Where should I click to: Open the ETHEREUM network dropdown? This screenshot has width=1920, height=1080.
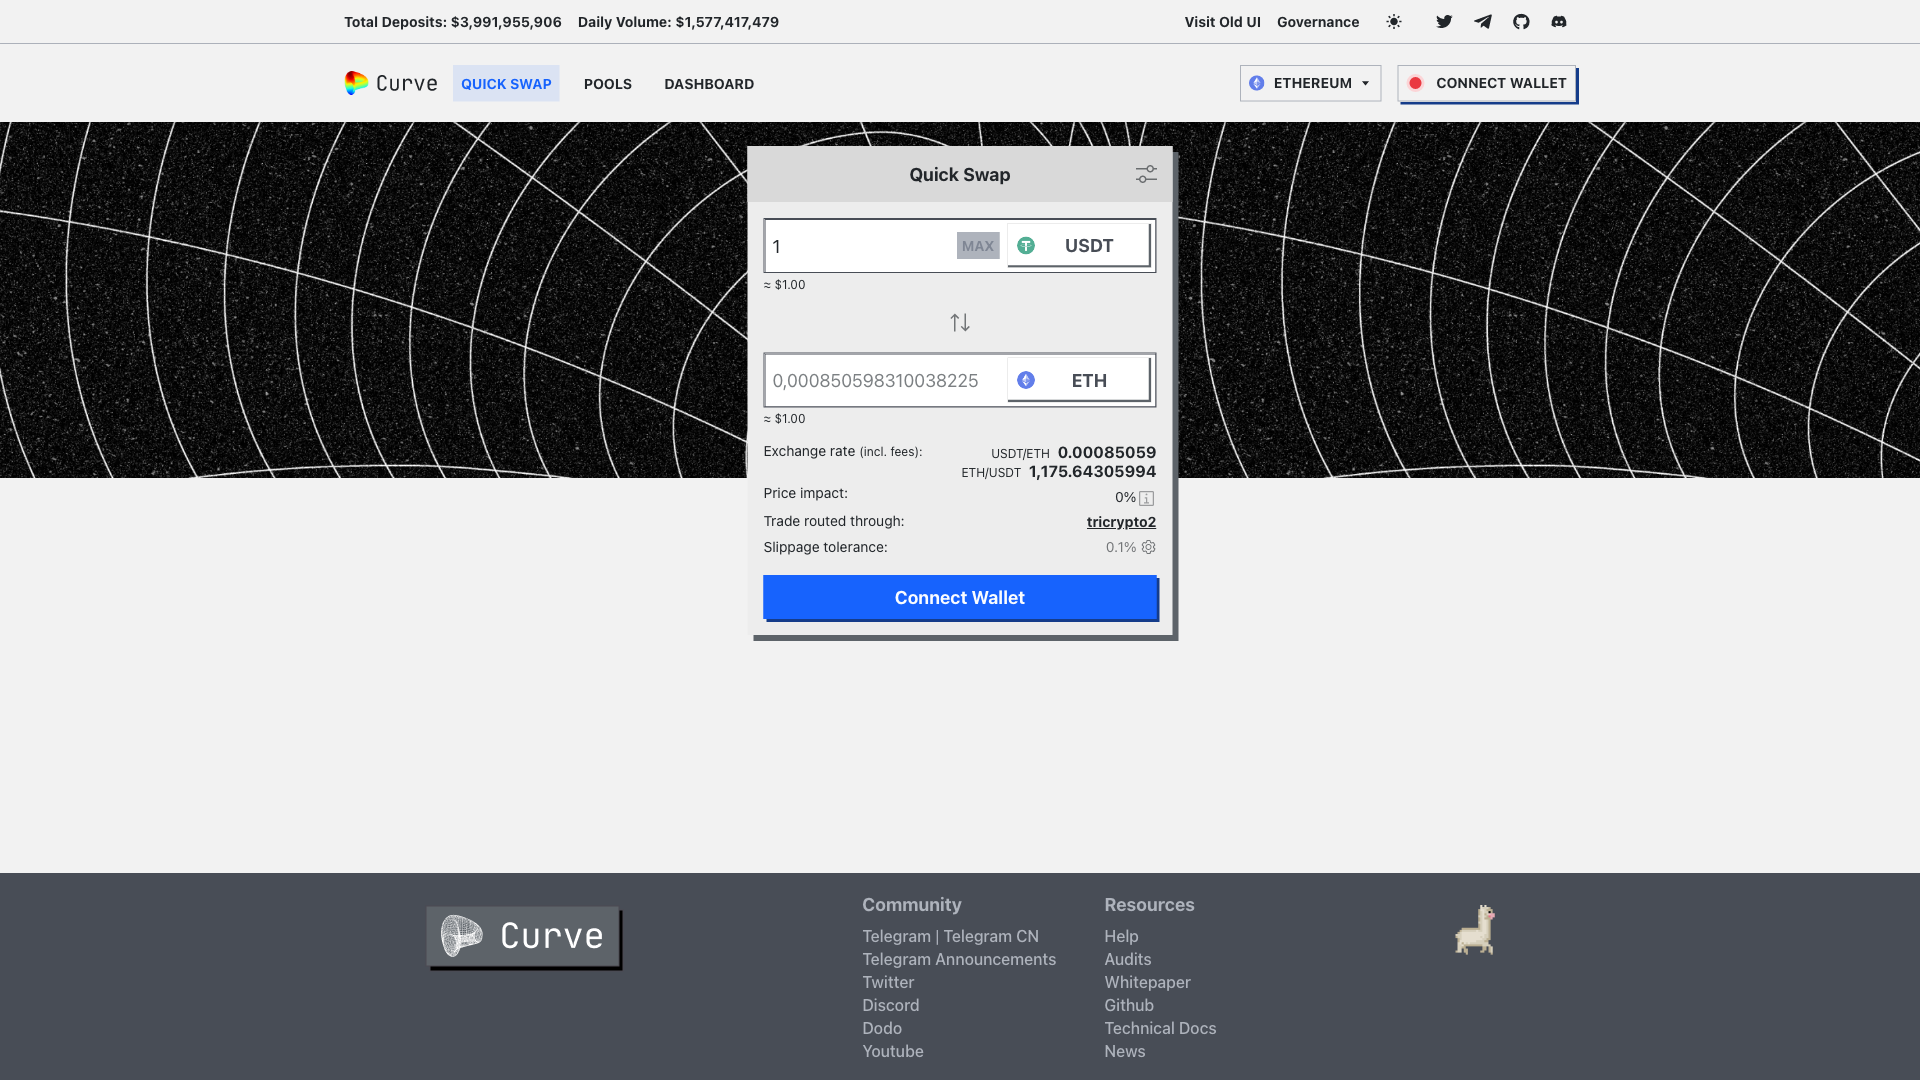1310,83
